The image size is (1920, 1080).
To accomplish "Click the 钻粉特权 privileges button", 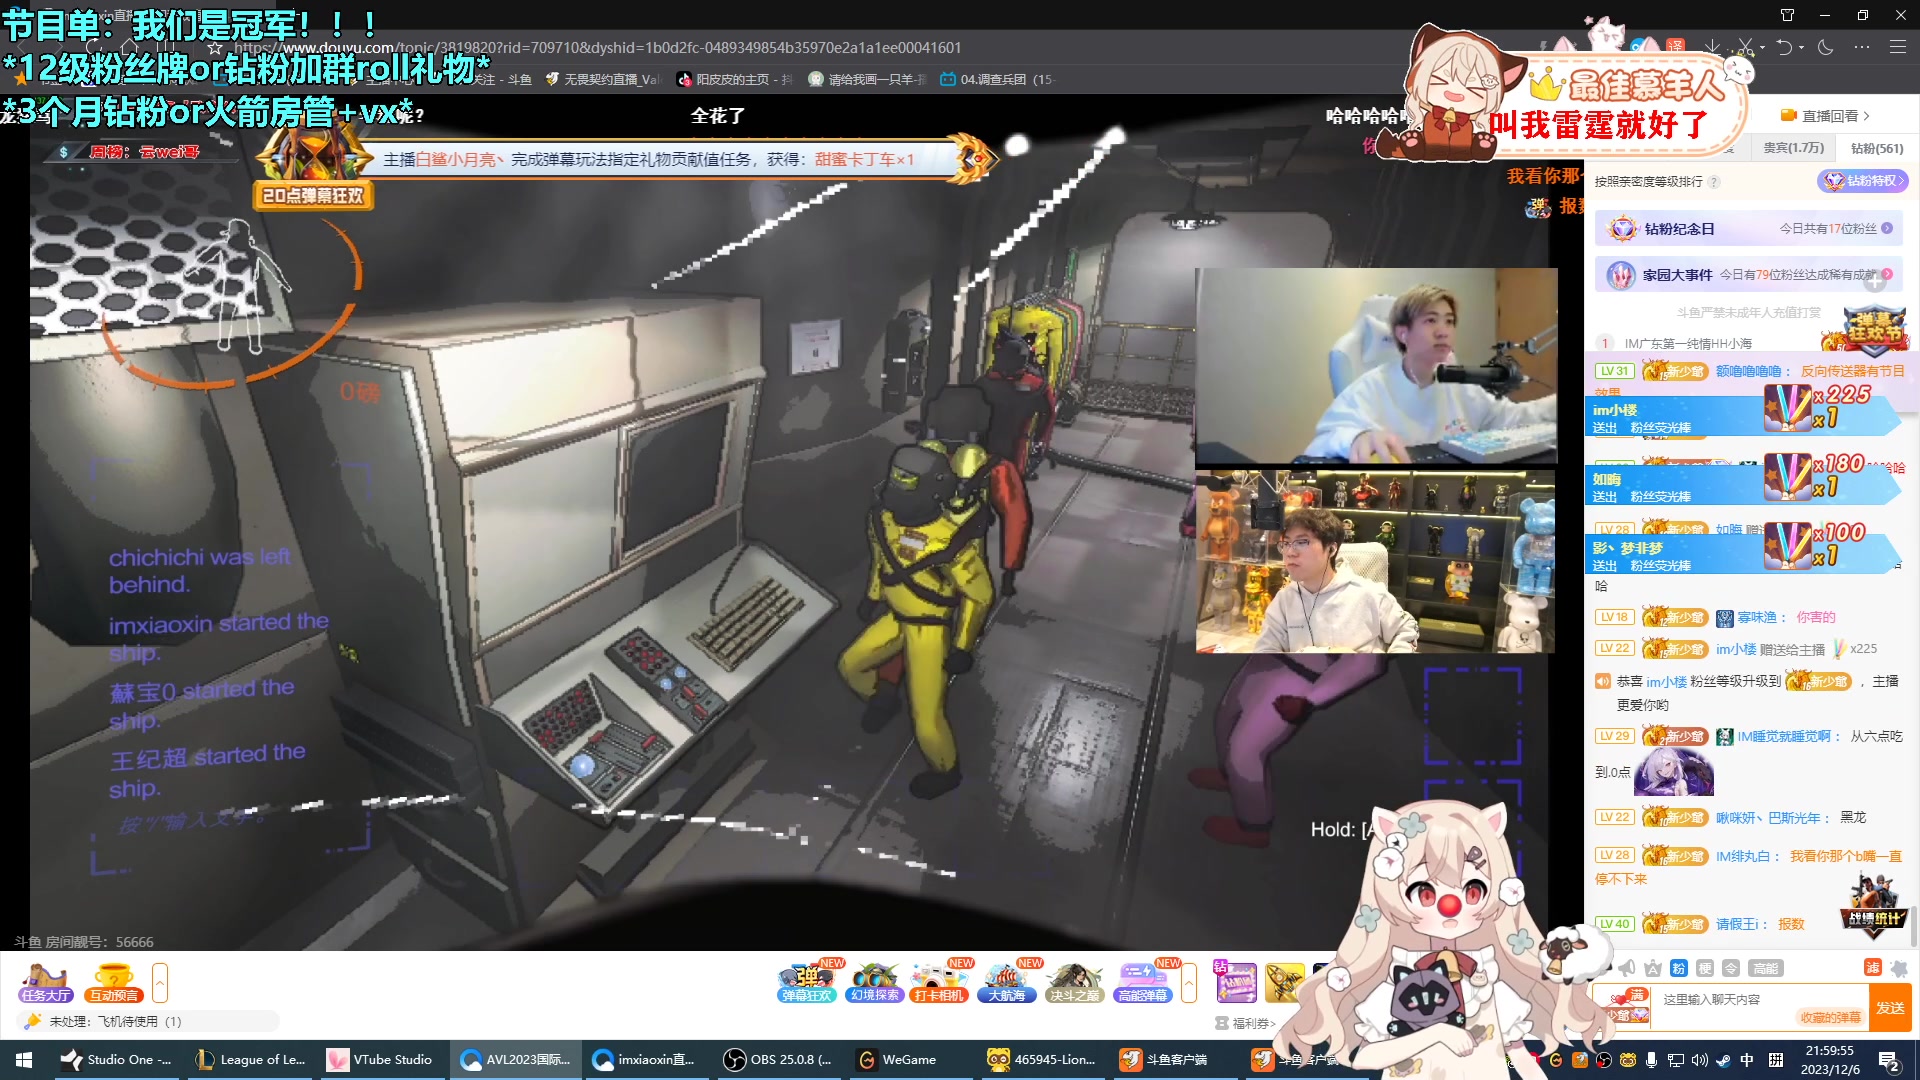I will (x=1863, y=181).
